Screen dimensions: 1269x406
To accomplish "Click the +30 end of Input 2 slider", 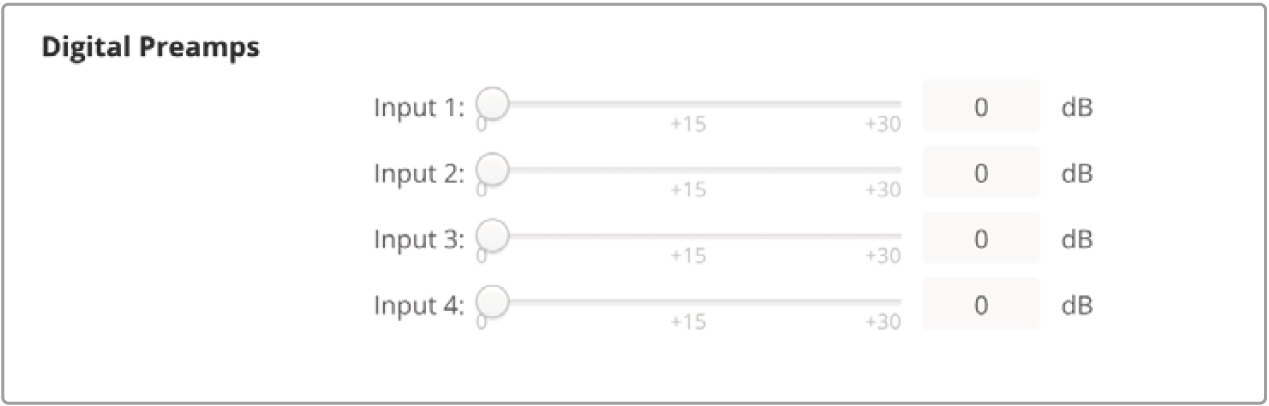I will 897,169.
